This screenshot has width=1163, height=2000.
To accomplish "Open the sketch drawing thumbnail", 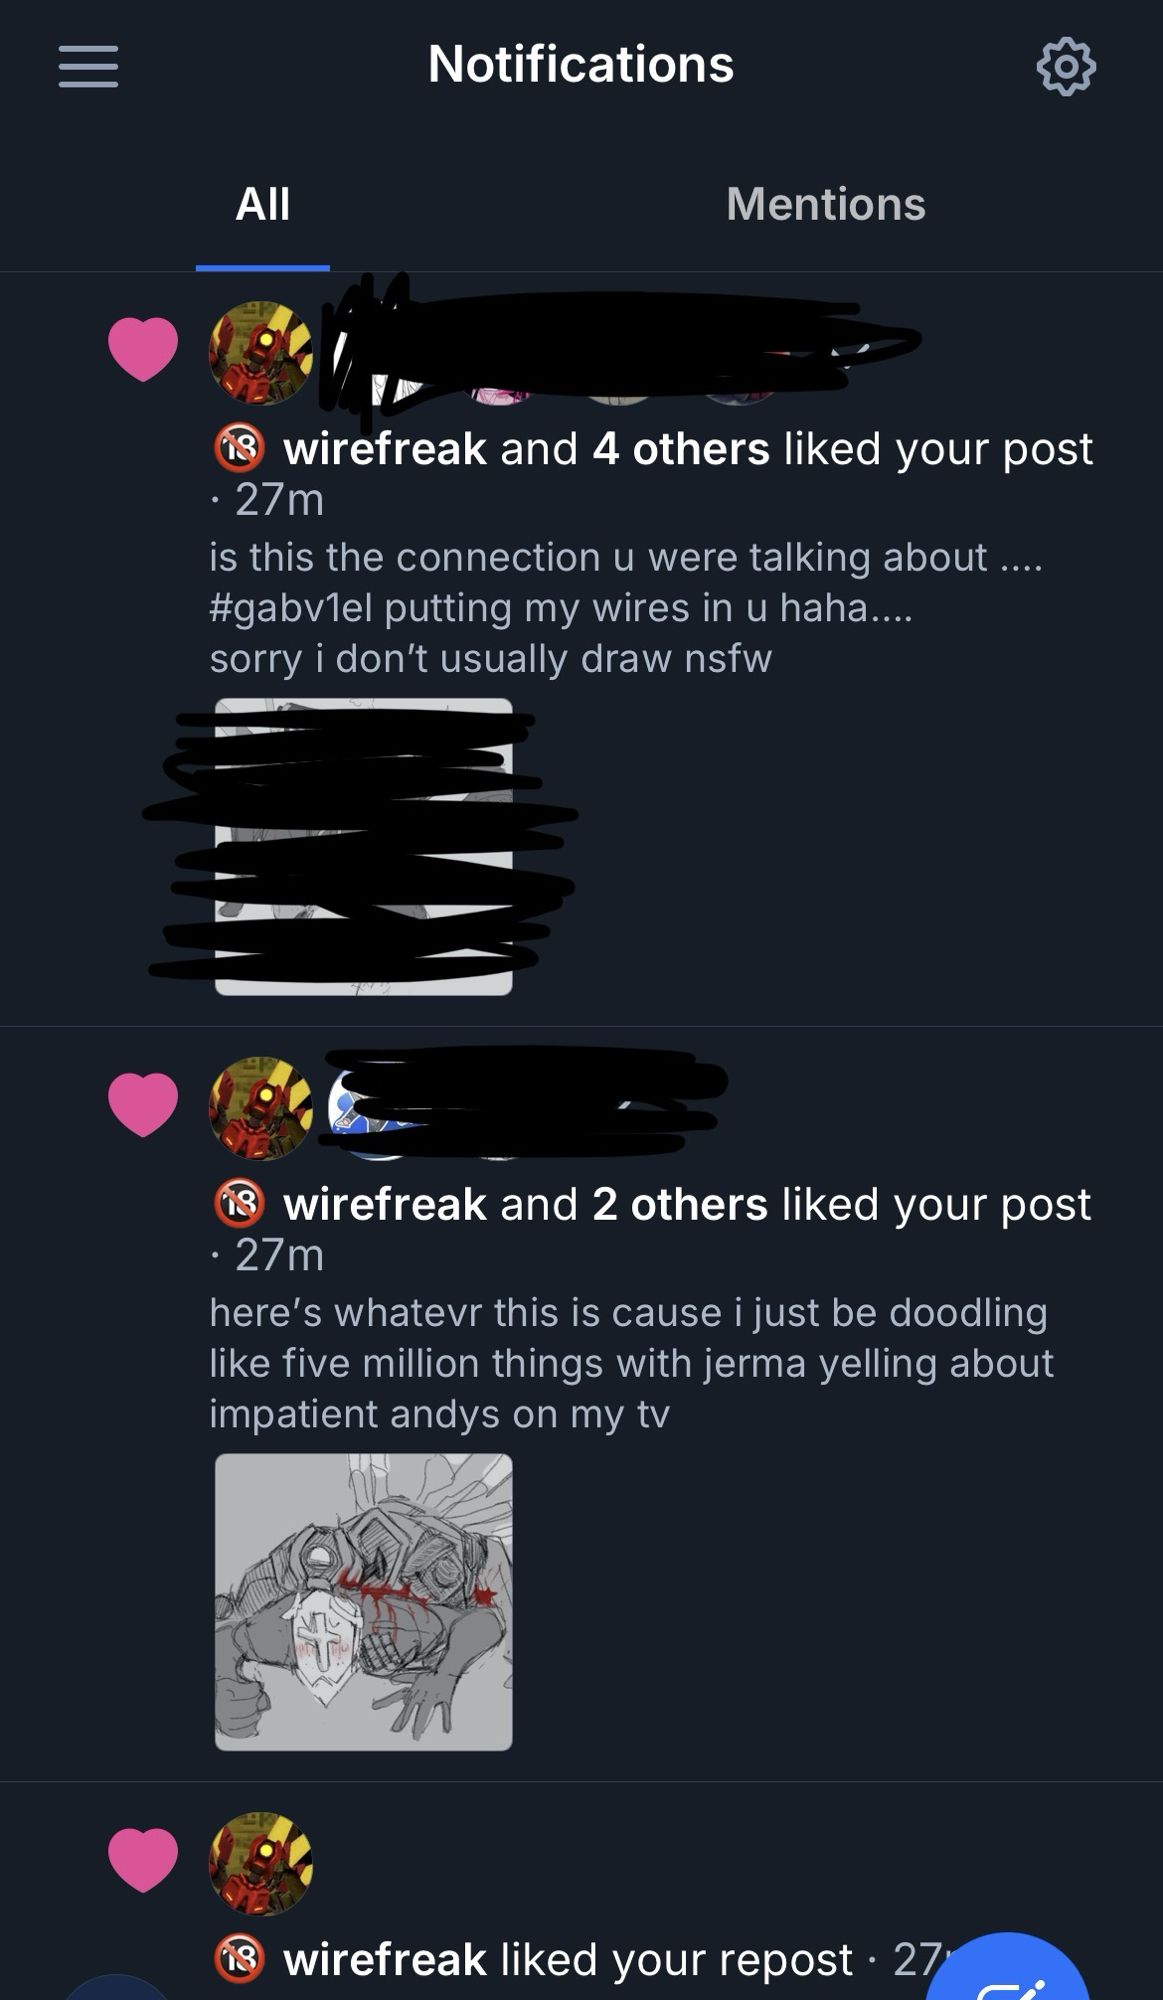I will (364, 1602).
